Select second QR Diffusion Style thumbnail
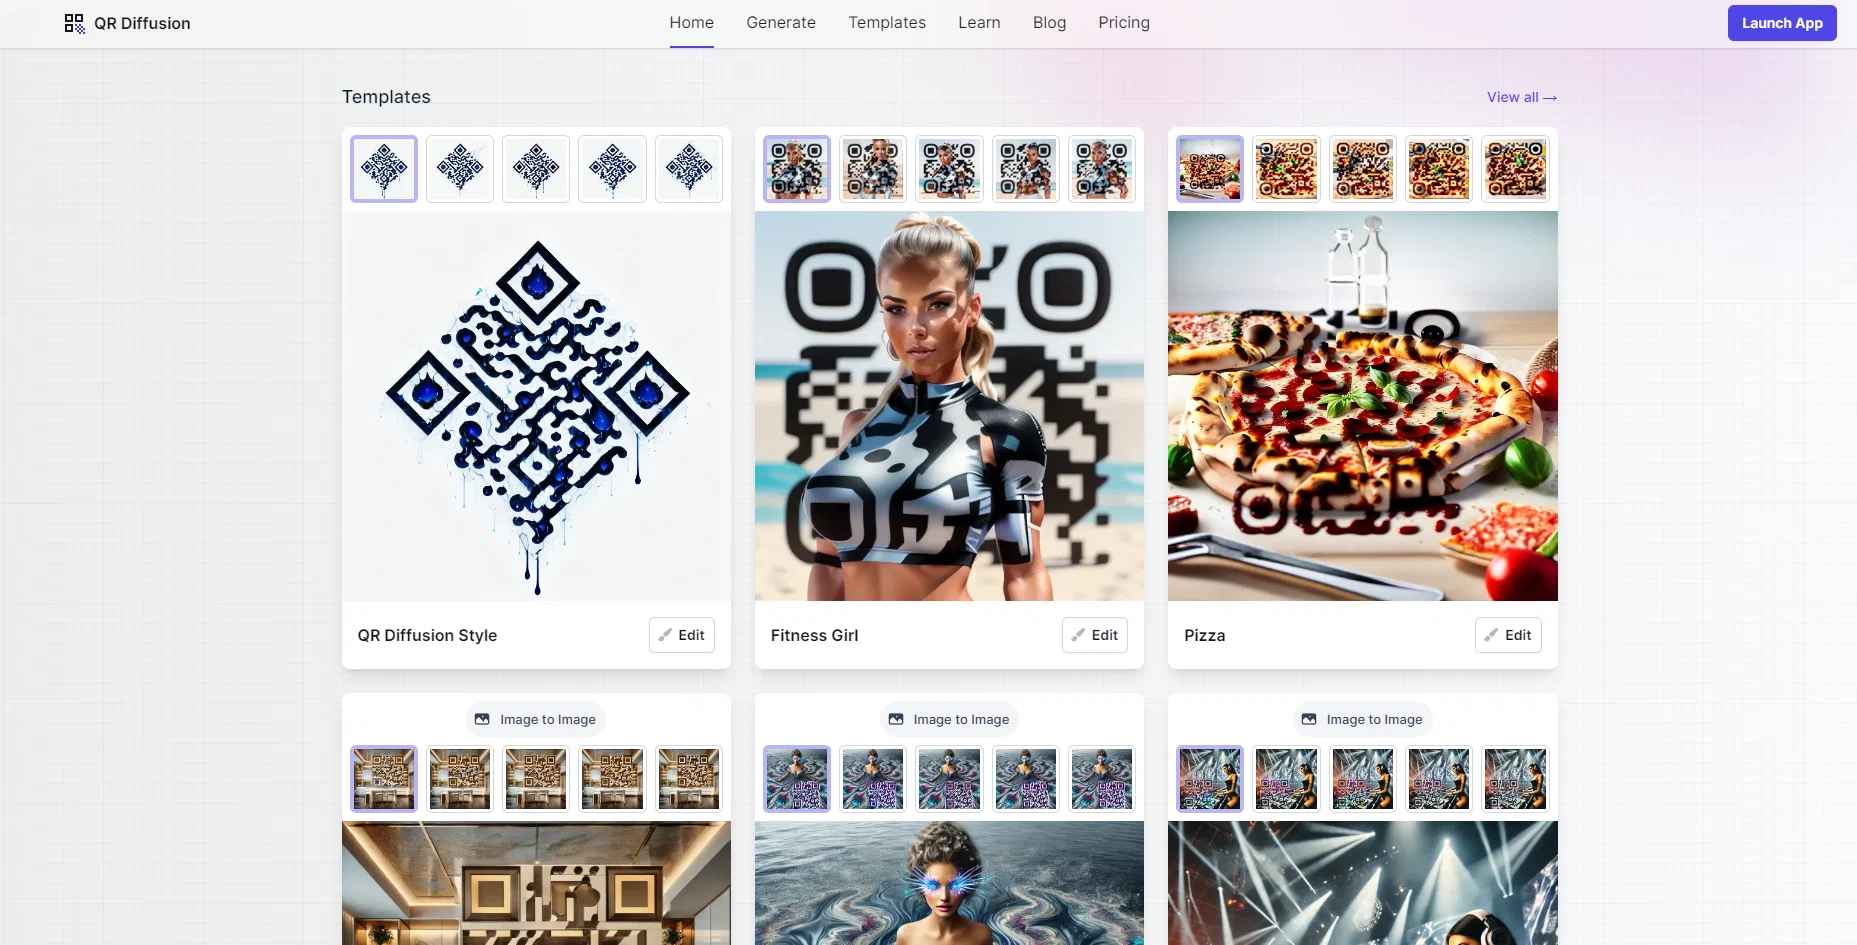Screen dimensions: 1857x945 coord(460,169)
